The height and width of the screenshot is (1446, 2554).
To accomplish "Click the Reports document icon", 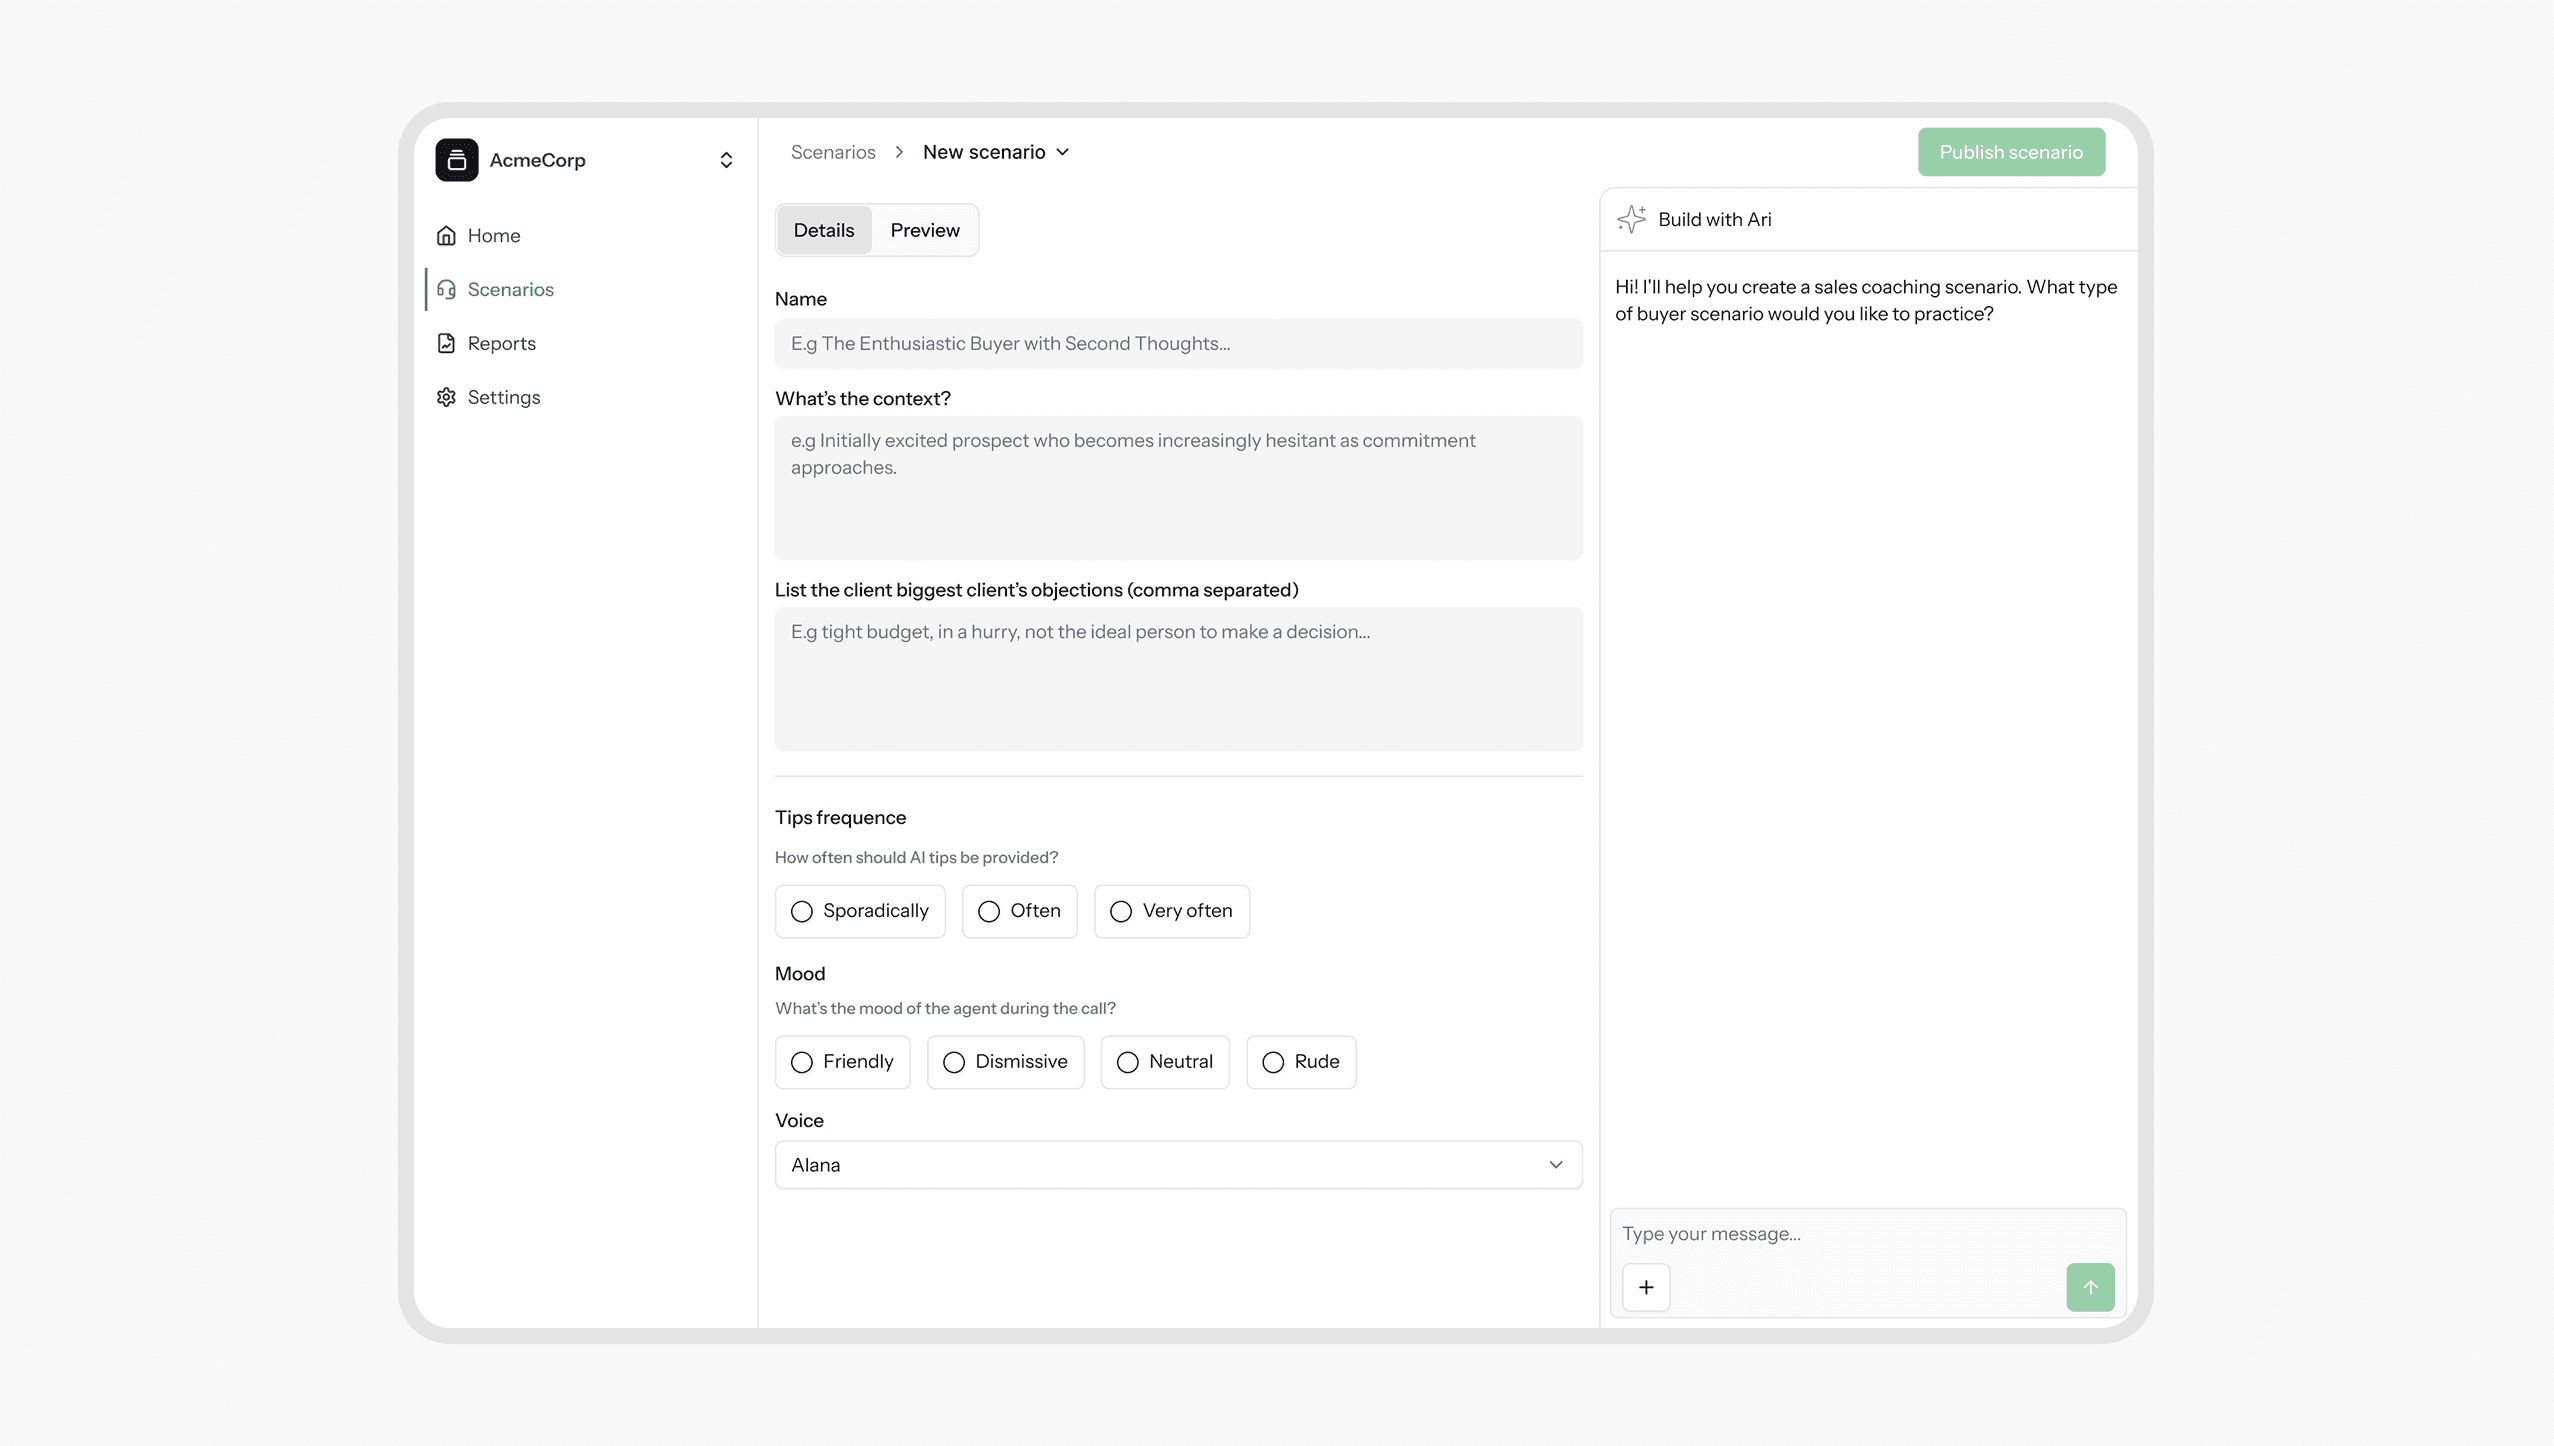I will pos(446,343).
